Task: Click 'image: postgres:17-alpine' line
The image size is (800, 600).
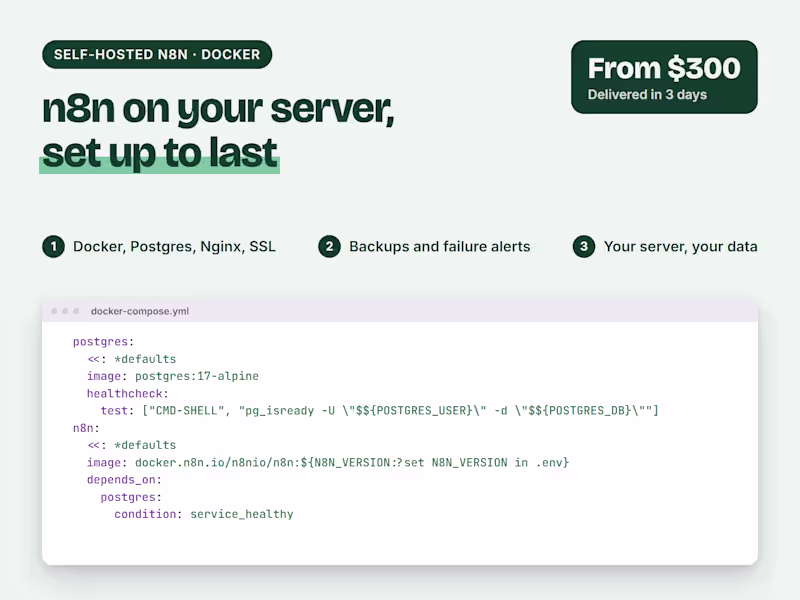Action: pyautogui.click(x=173, y=377)
